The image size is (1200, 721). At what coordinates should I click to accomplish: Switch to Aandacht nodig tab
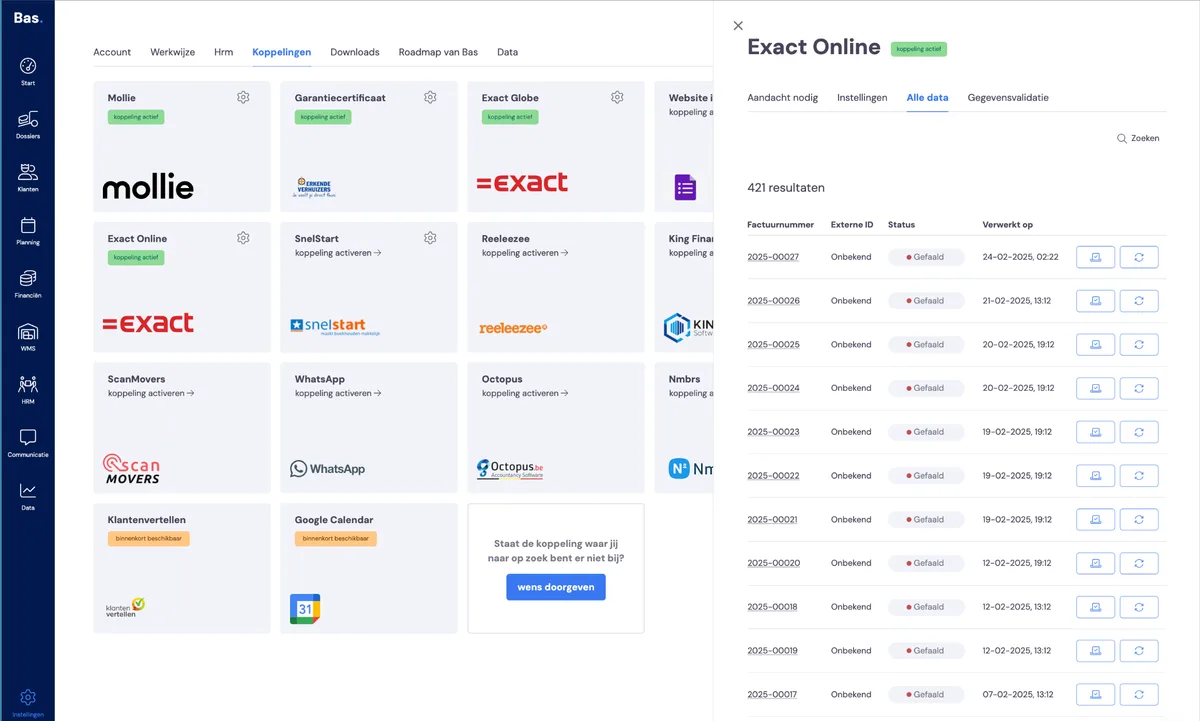(783, 97)
